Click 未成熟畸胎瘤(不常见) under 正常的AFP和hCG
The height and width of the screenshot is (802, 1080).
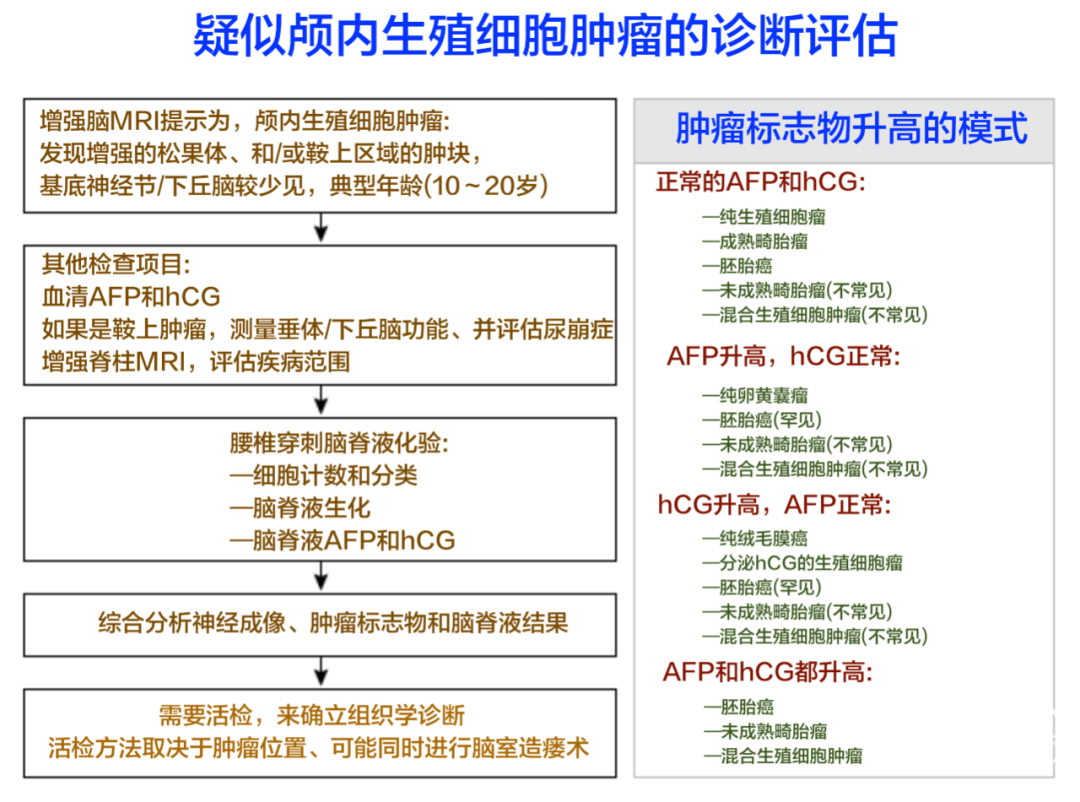click(798, 290)
